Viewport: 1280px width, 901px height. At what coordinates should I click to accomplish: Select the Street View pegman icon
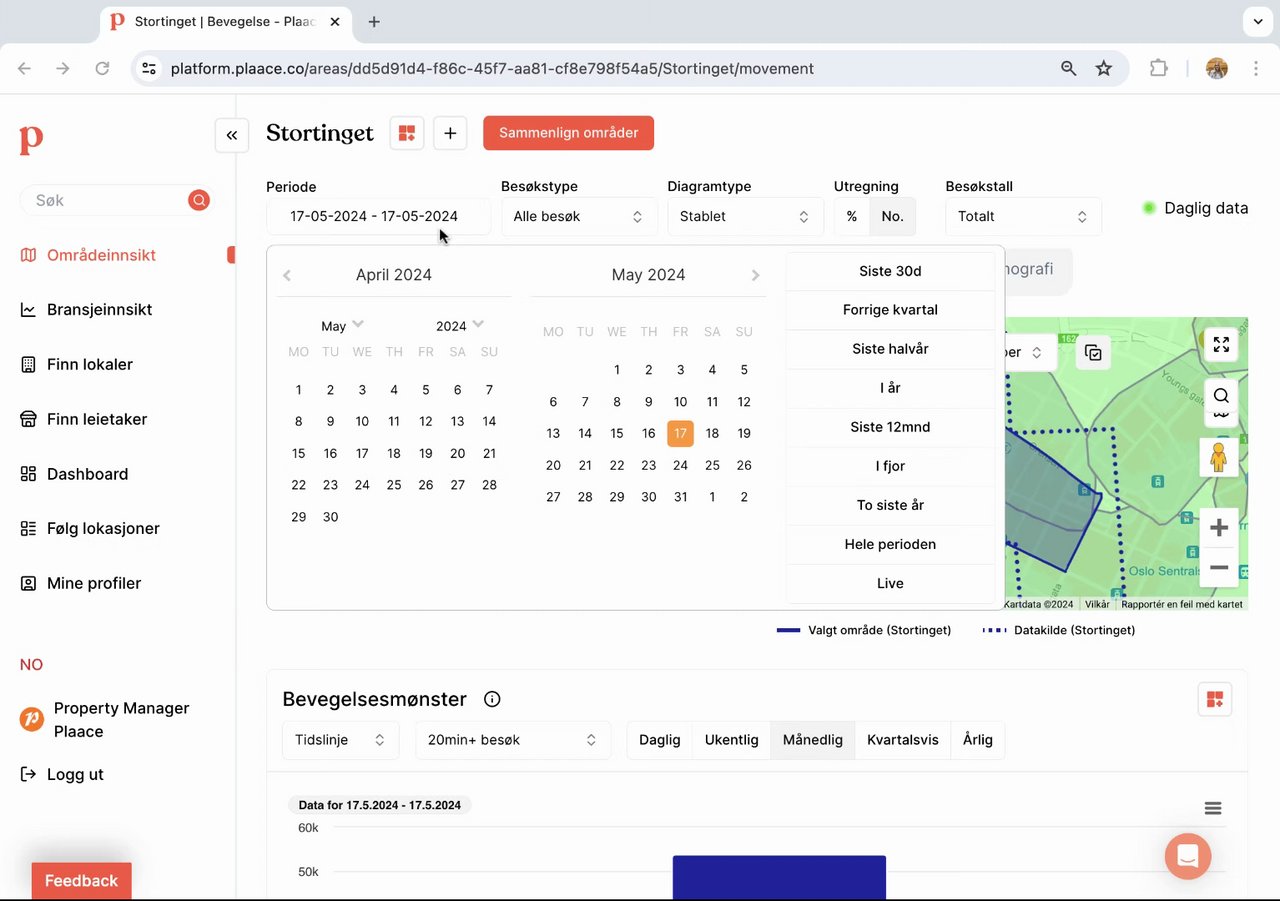pos(1218,458)
